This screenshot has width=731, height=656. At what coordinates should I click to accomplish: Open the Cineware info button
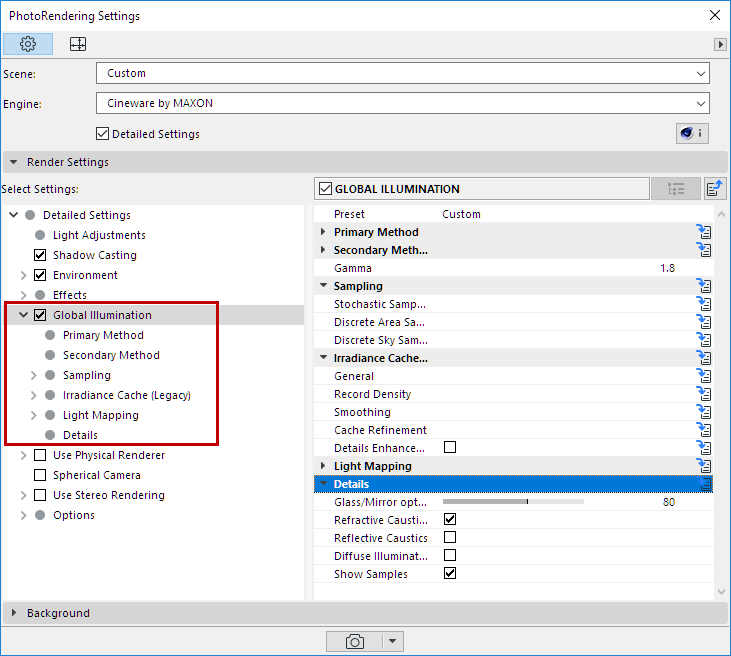(692, 133)
